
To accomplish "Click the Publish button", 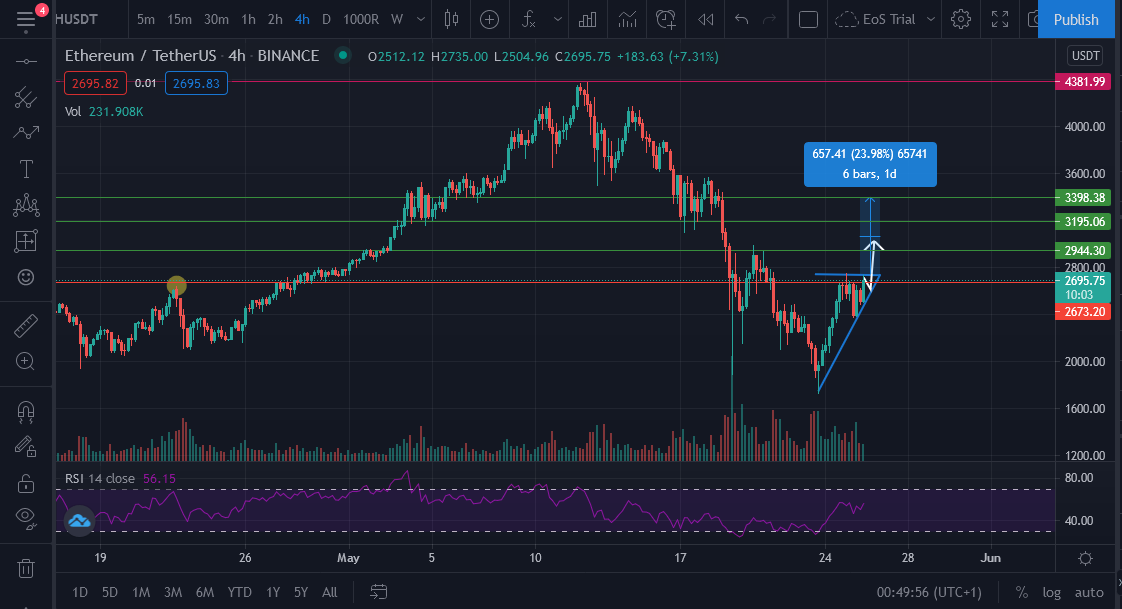I will click(1075, 19).
